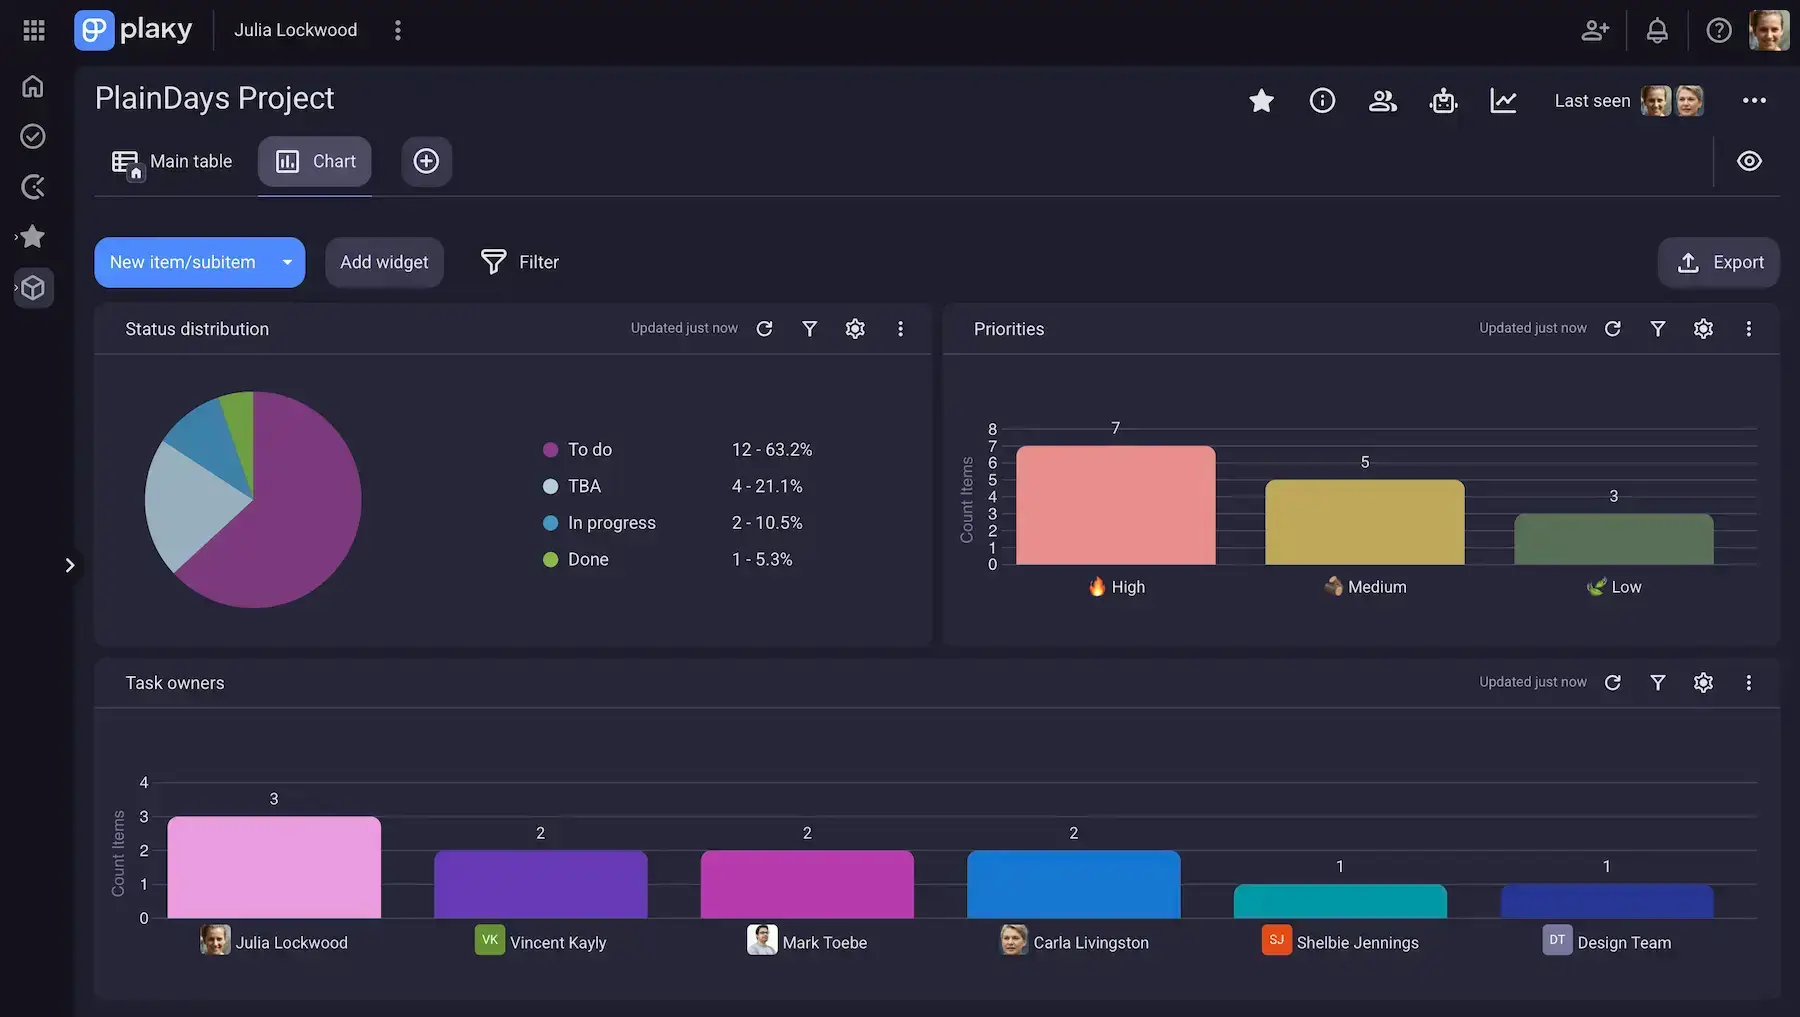Toggle favorite star for PlainDays Project
The image size is (1800, 1017).
click(x=1261, y=100)
